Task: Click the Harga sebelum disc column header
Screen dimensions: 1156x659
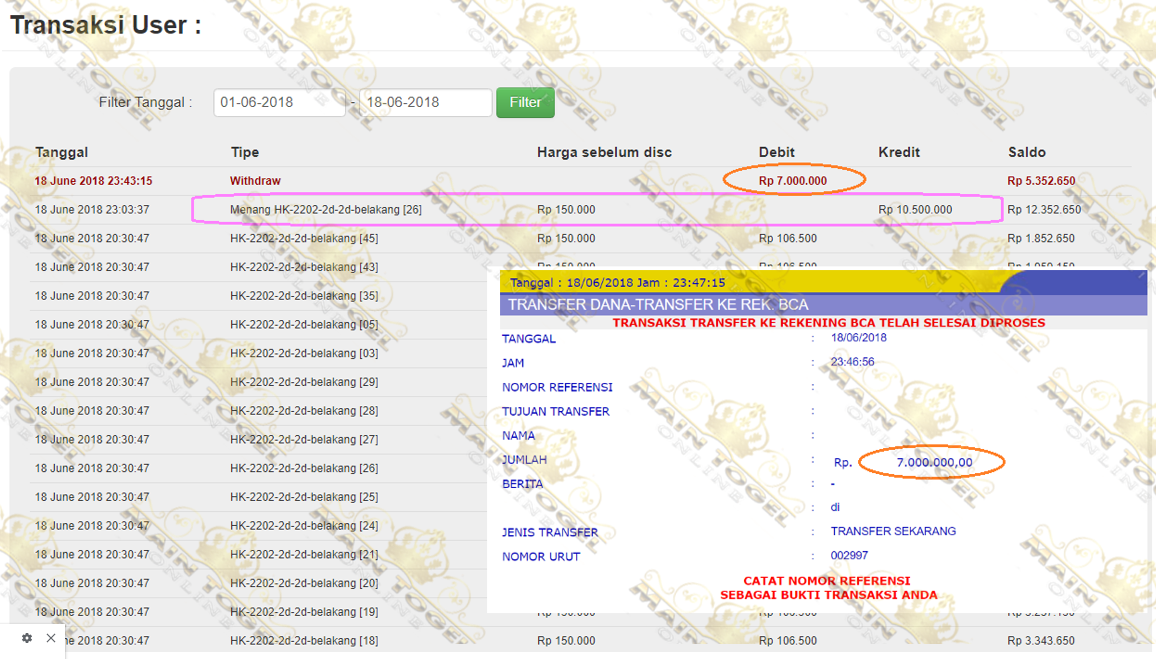Action: click(604, 152)
